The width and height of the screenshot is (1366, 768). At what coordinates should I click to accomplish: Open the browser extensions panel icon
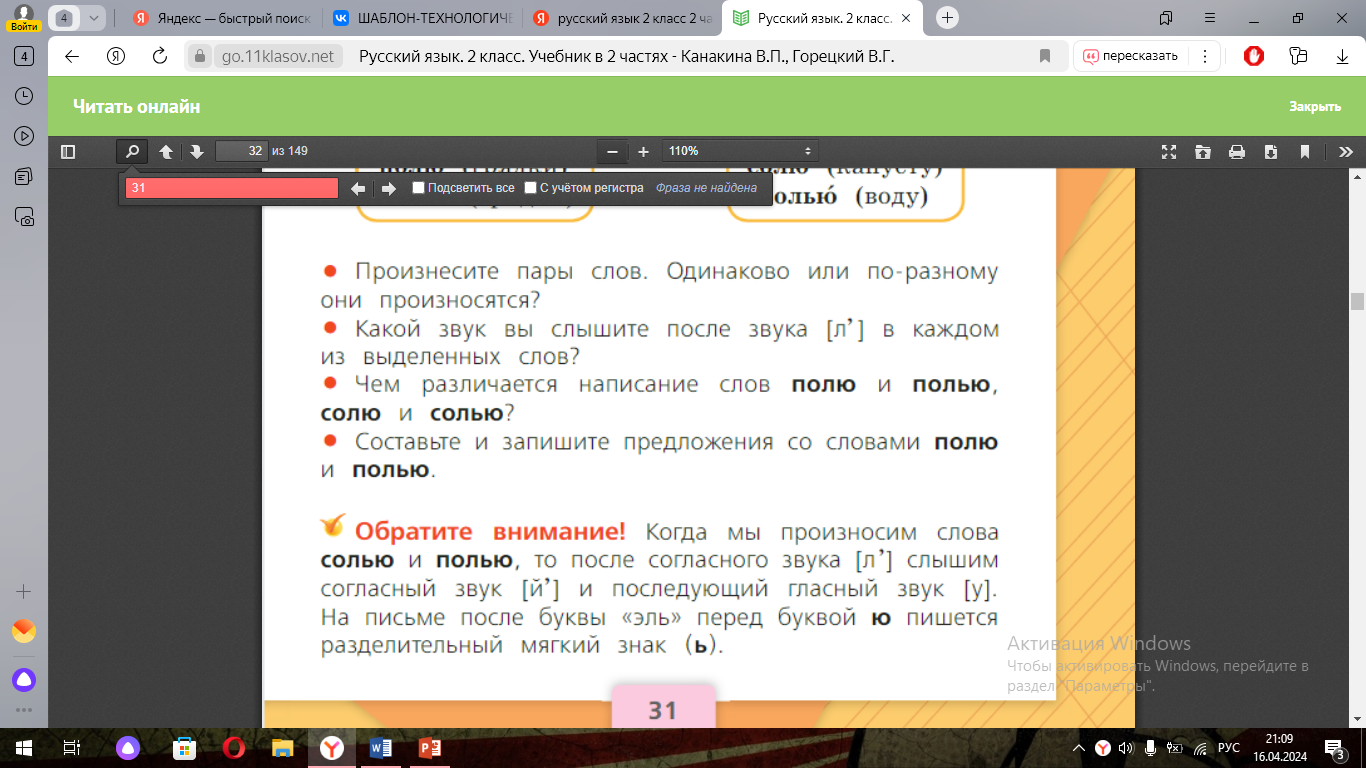coord(1298,56)
